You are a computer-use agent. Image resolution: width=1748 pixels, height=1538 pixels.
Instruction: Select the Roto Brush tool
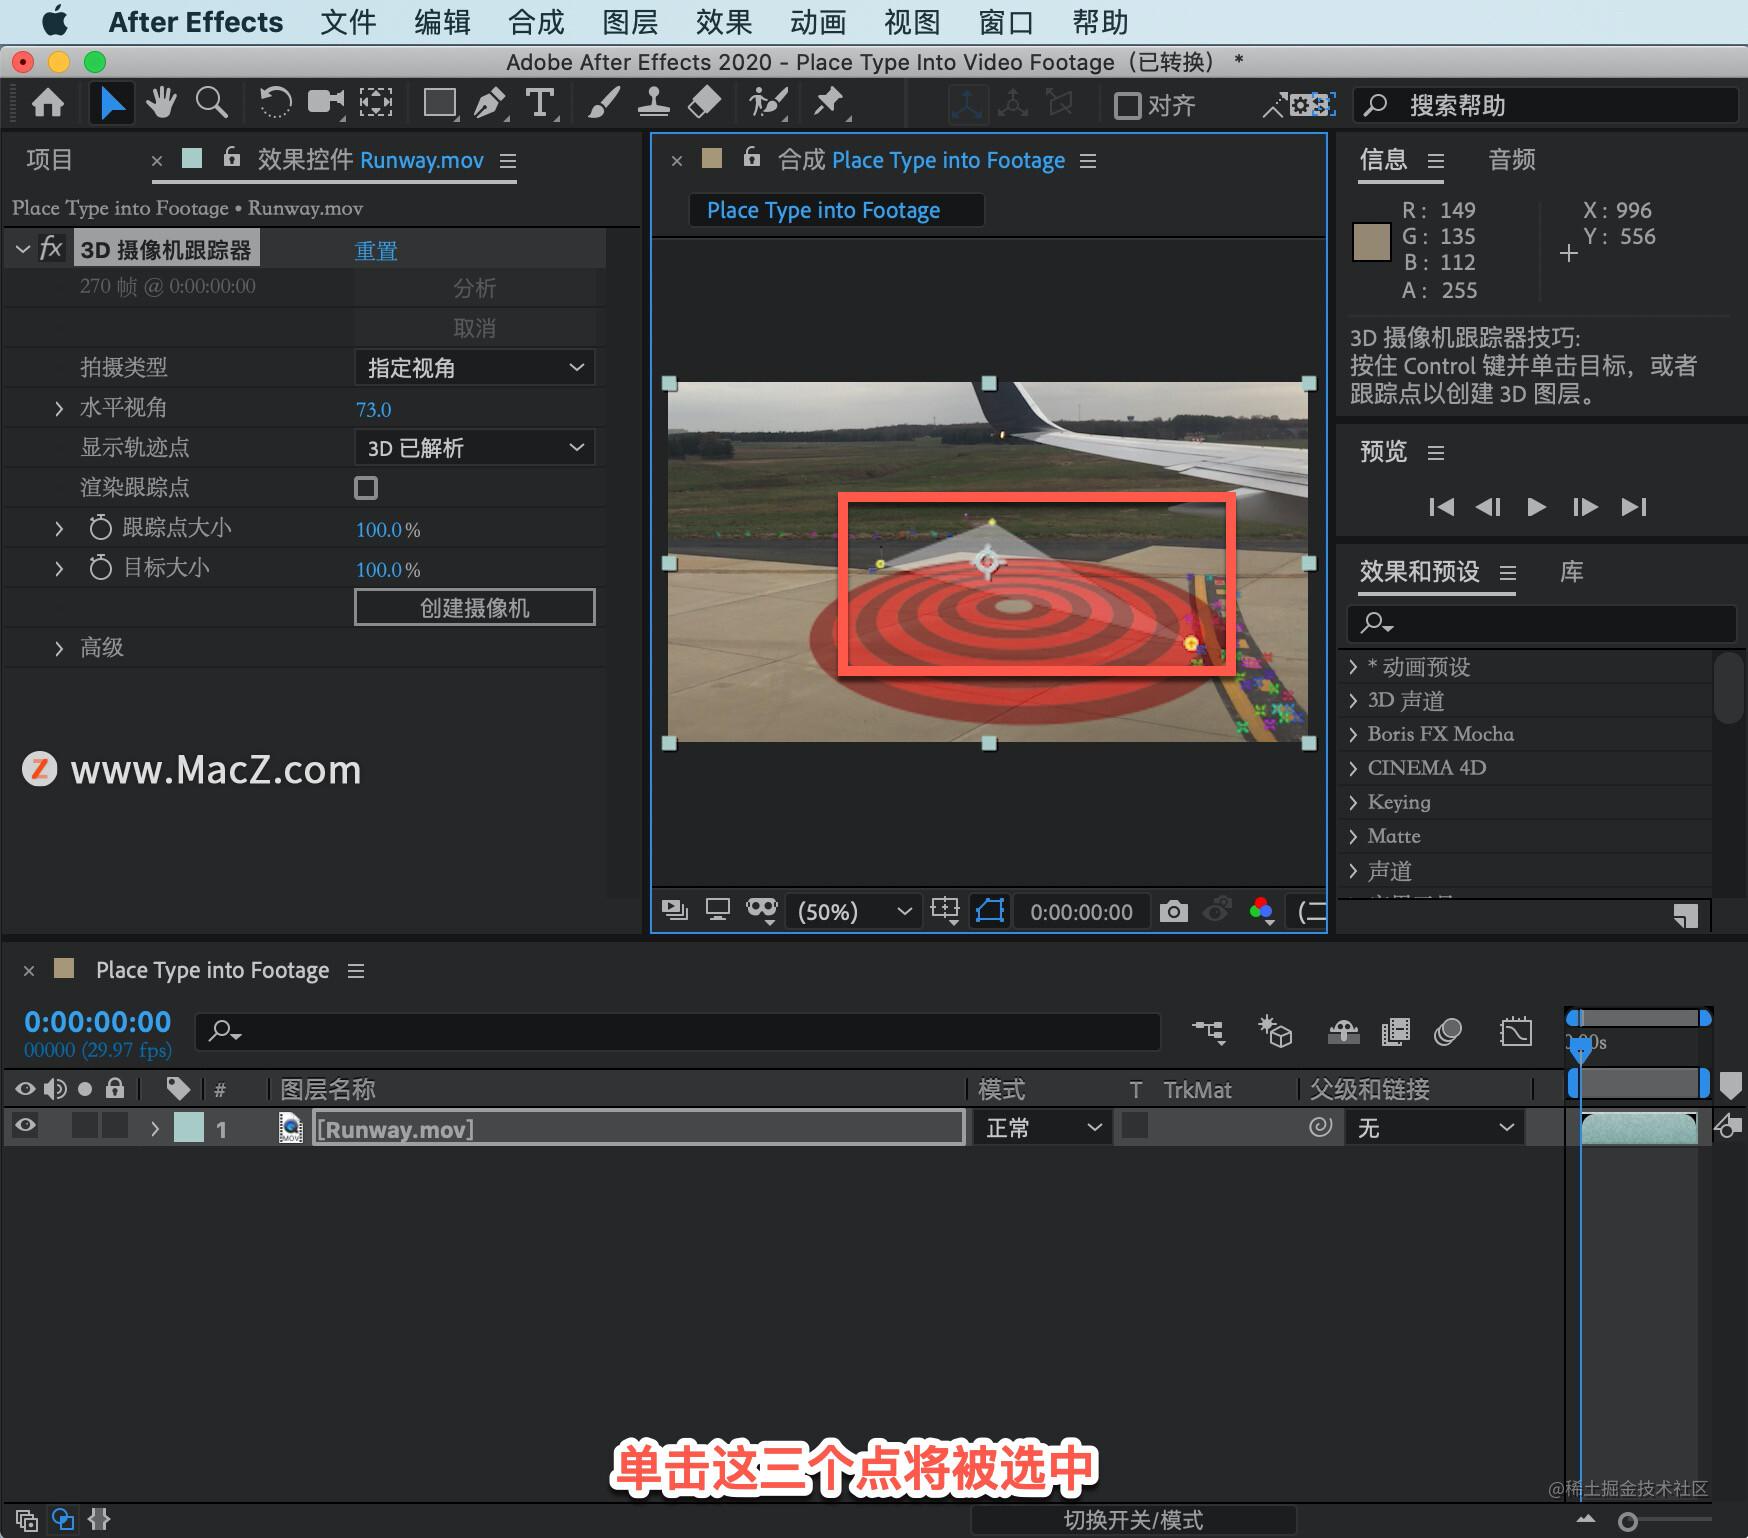(768, 103)
